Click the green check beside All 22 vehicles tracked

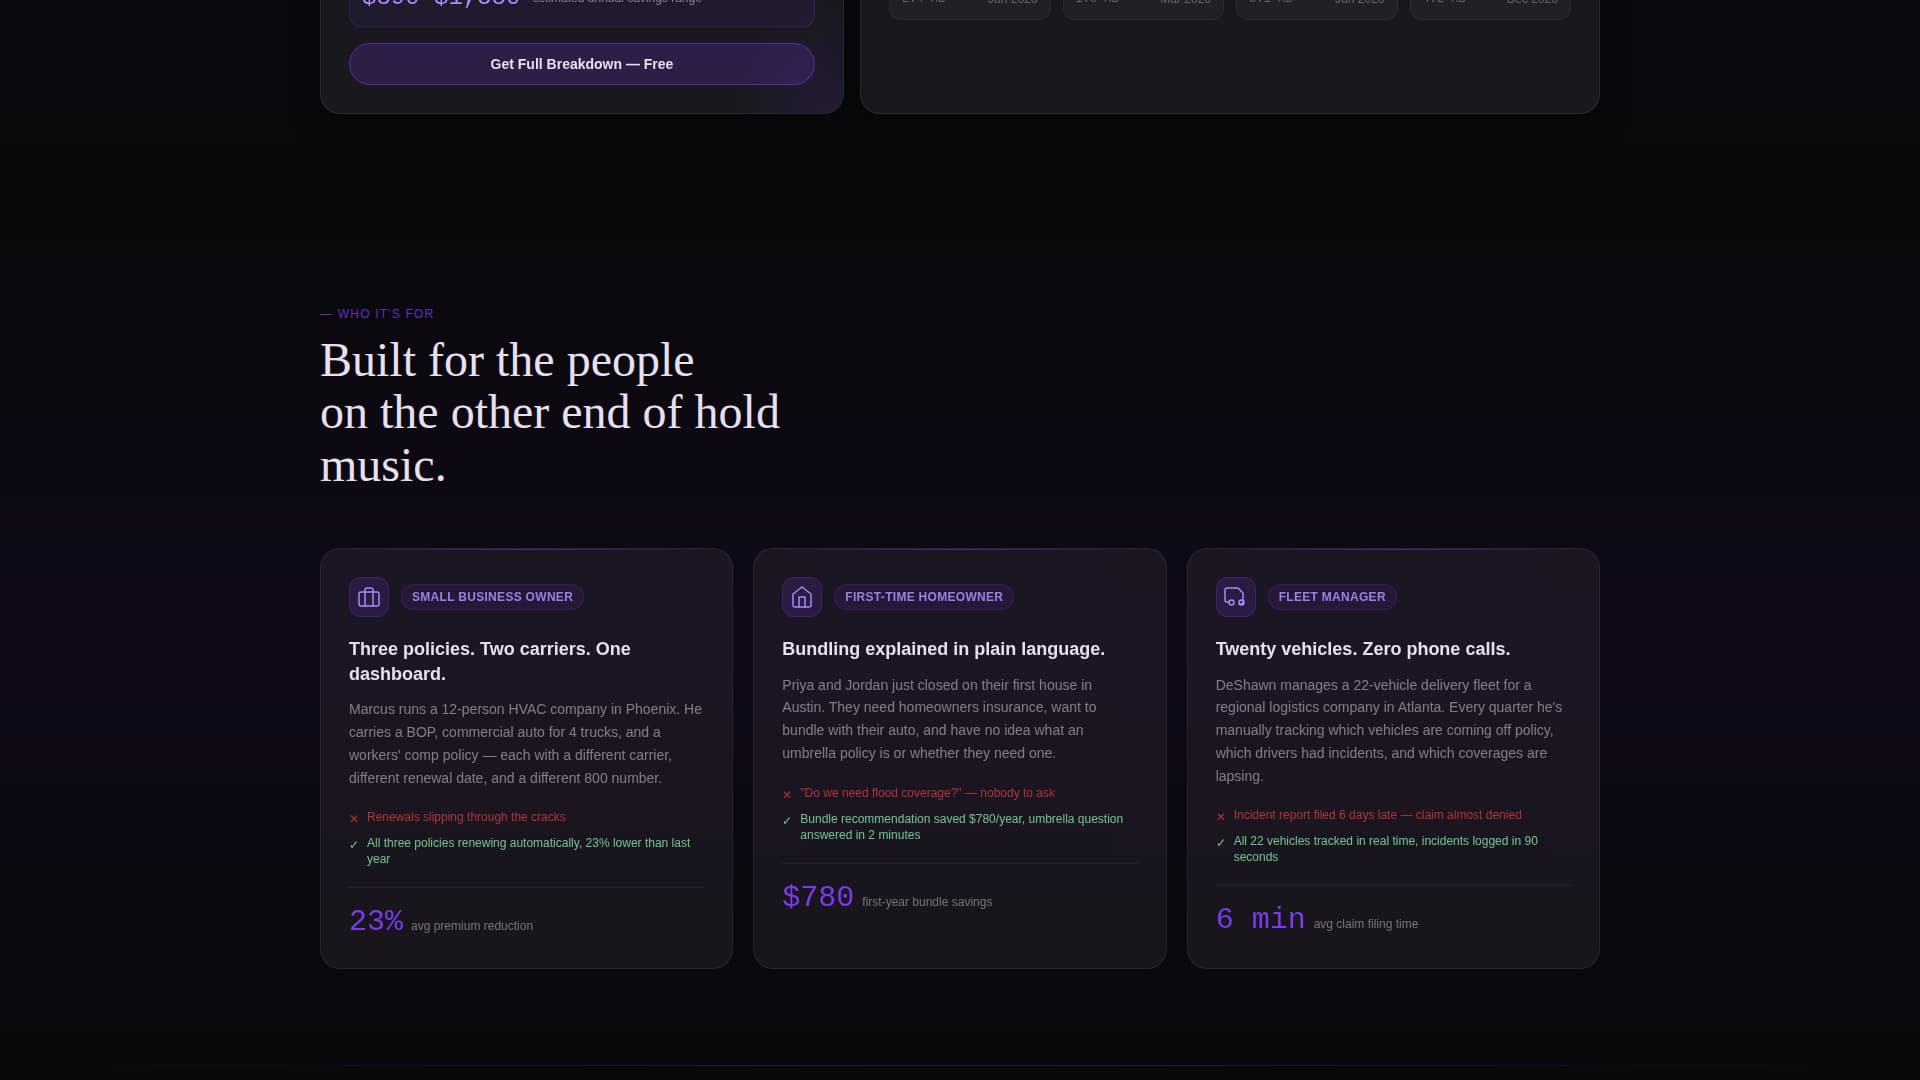[1221, 842]
